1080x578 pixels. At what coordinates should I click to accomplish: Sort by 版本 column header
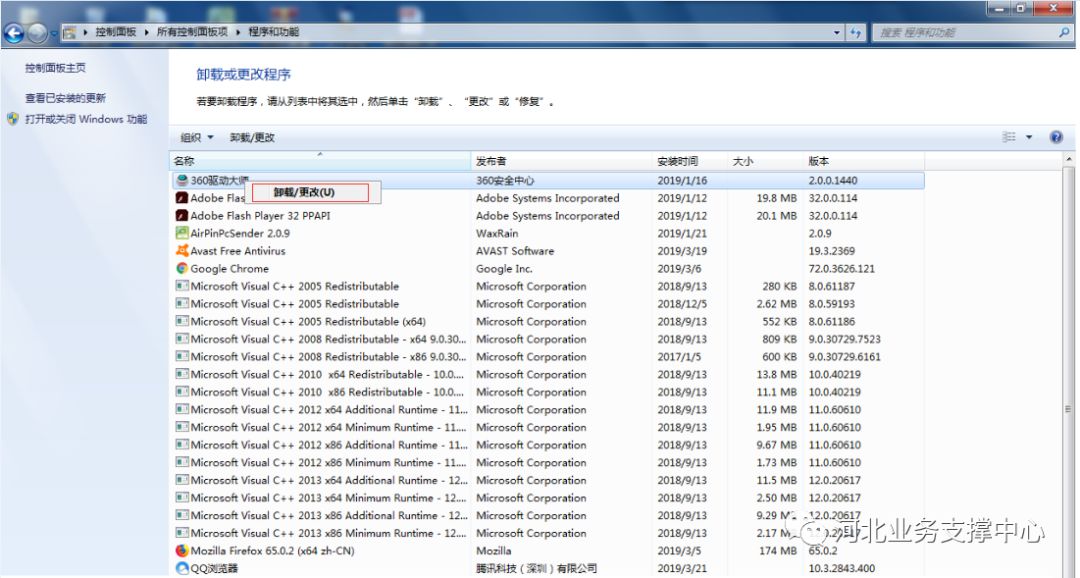click(x=864, y=161)
